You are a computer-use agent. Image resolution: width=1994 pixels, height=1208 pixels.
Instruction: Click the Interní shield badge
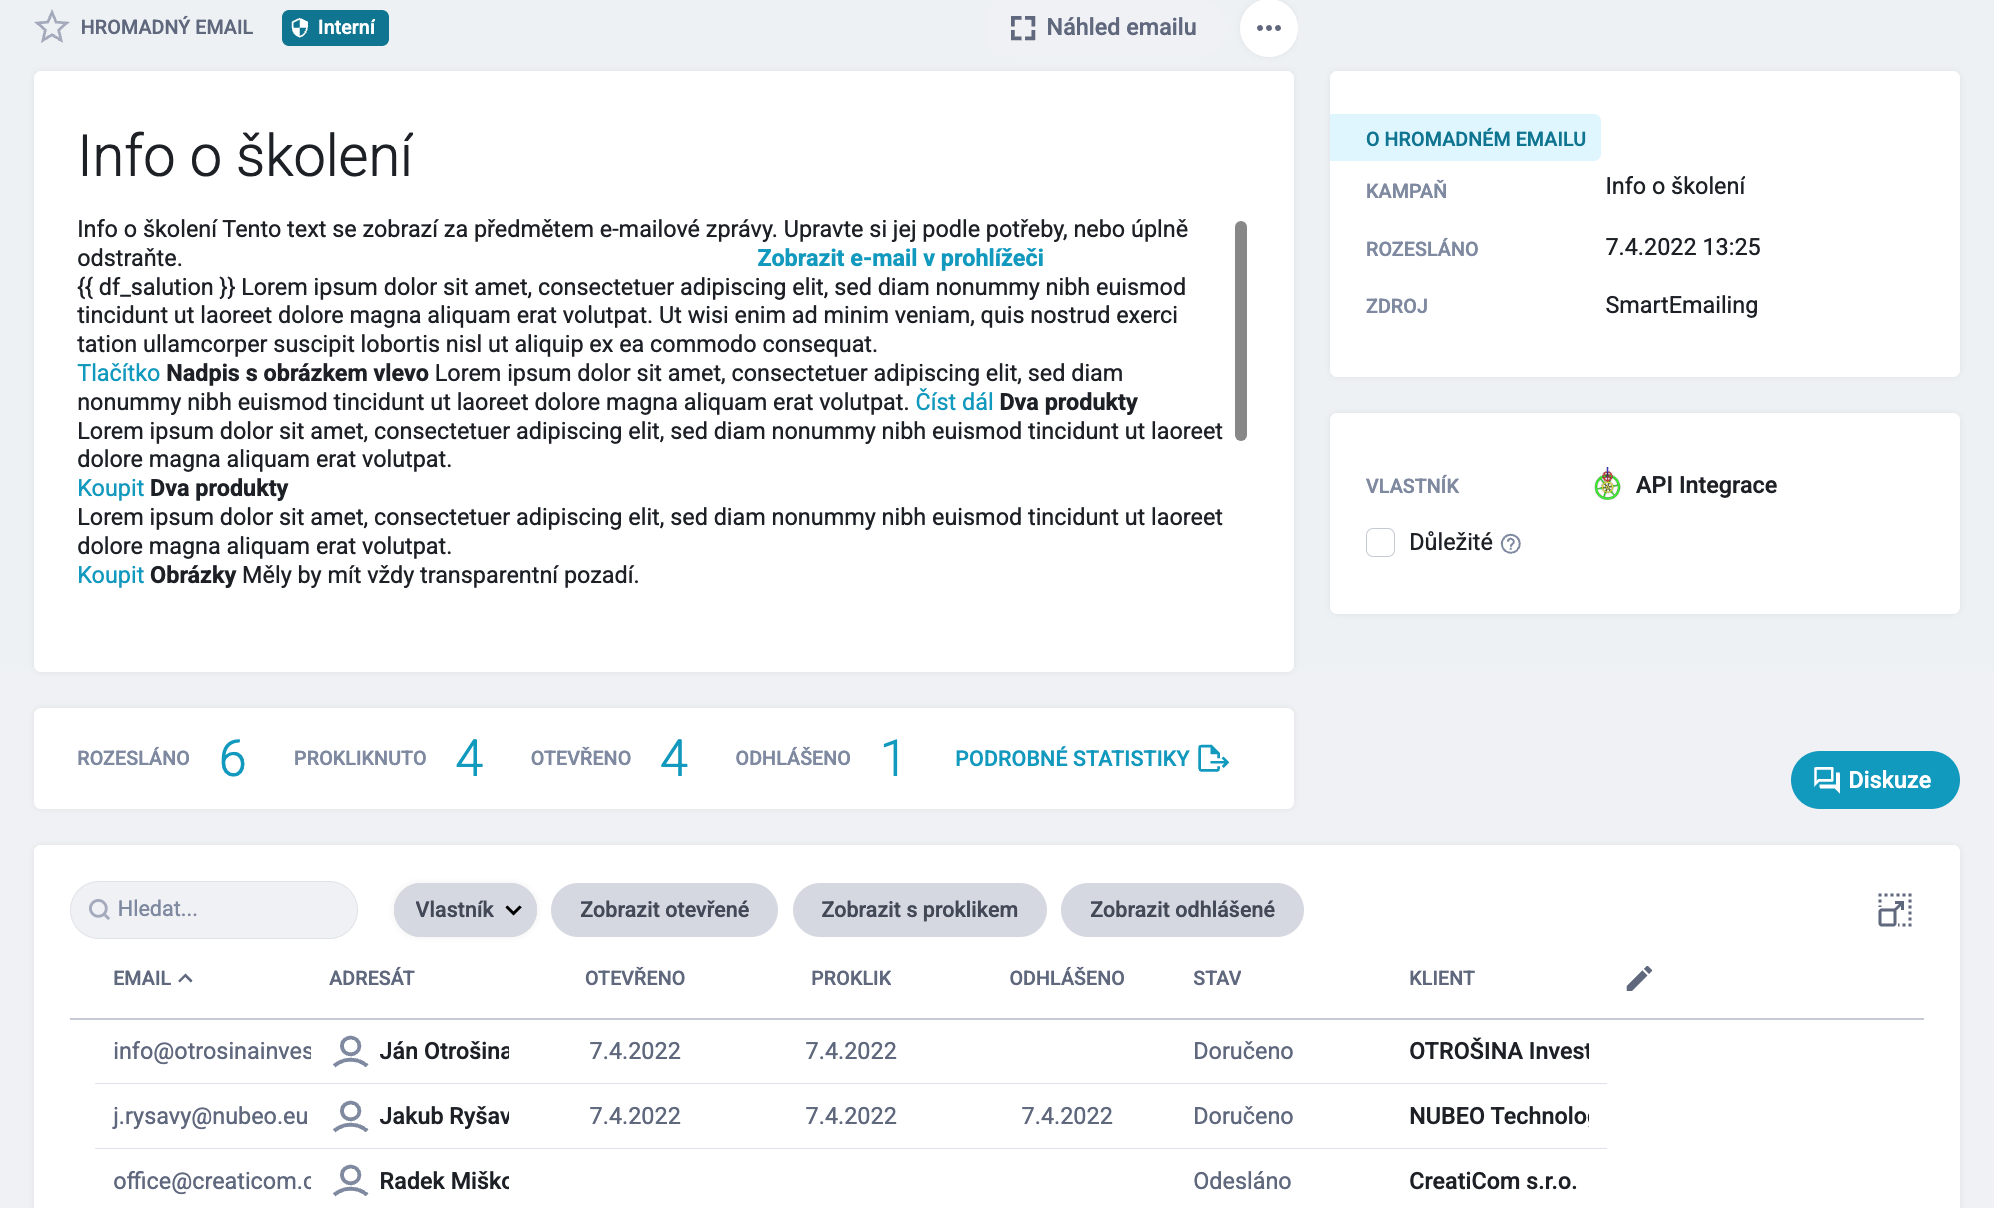click(x=335, y=27)
